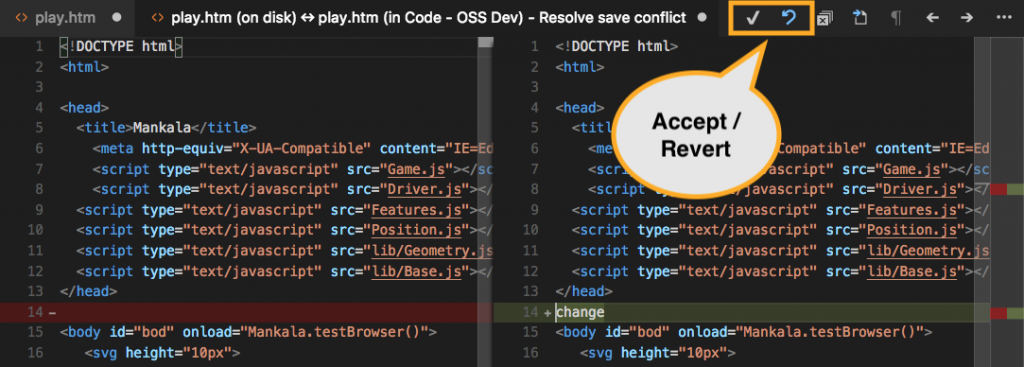Viewport: 1024px width, 367px height.
Task: Open the lib/Geometry.js link in the on-disk editor
Action: [432, 250]
